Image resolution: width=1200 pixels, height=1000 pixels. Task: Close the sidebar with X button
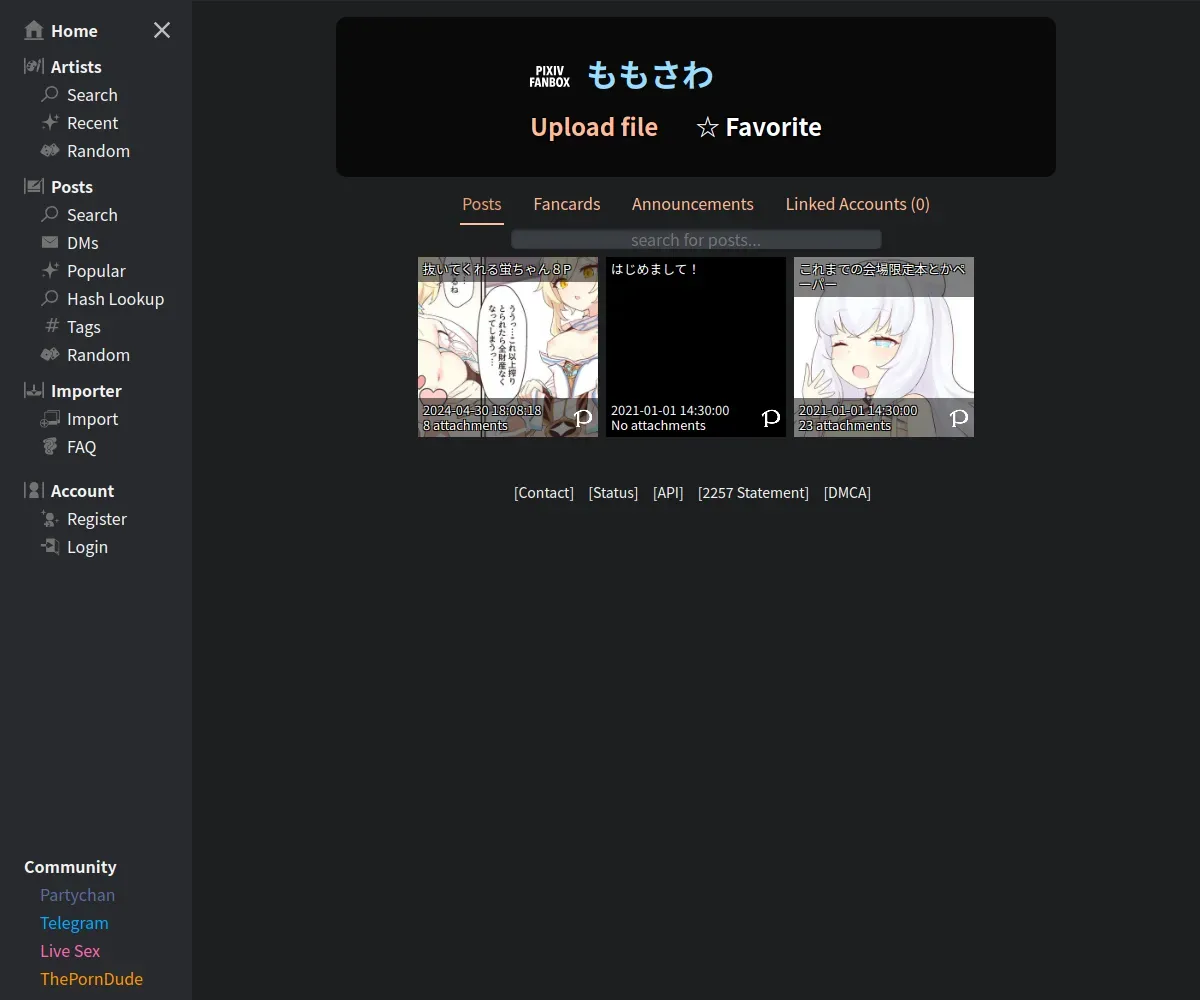[162, 30]
